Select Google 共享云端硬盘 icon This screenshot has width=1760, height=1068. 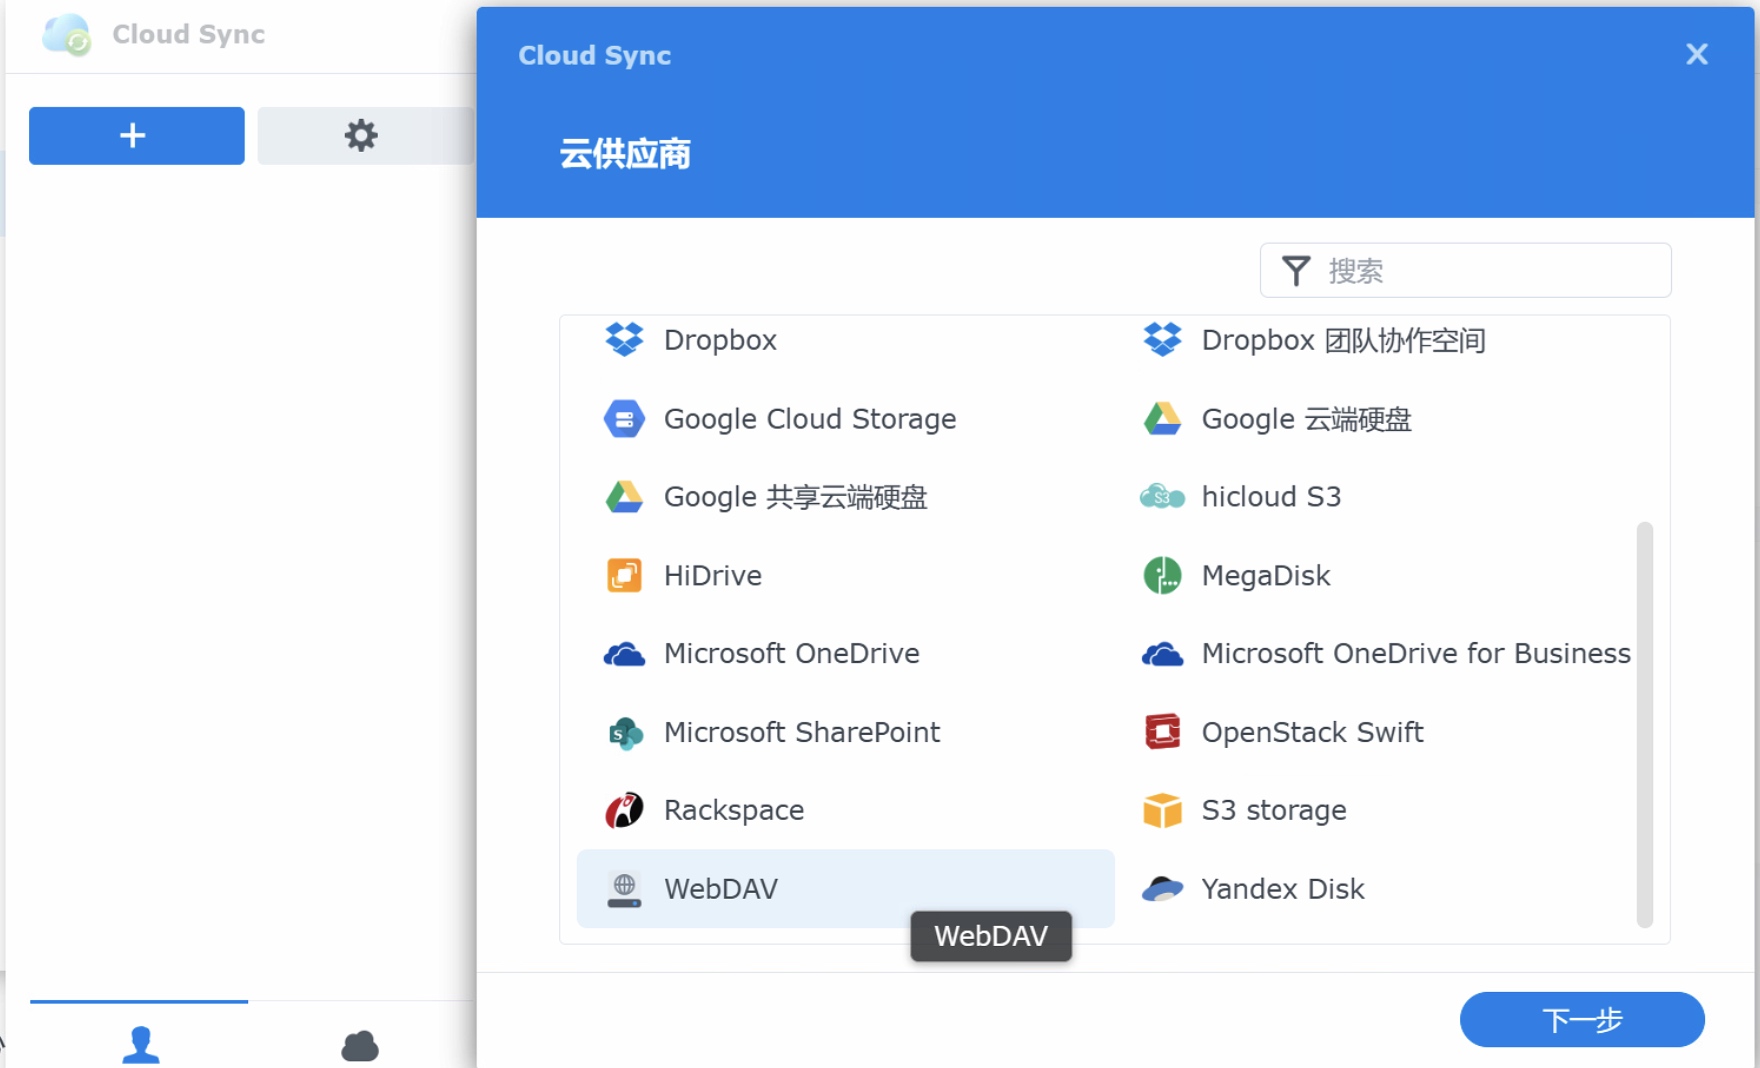click(624, 497)
